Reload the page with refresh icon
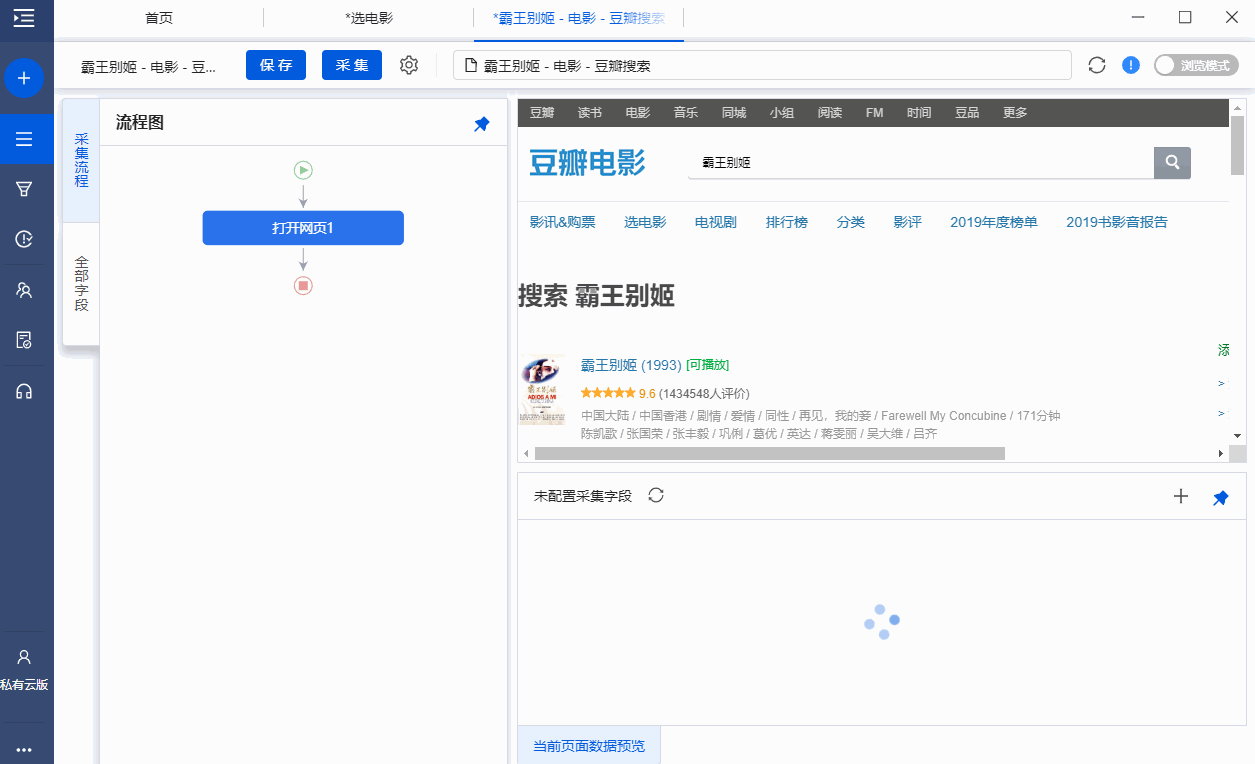1255x764 pixels. pyautogui.click(x=1097, y=65)
